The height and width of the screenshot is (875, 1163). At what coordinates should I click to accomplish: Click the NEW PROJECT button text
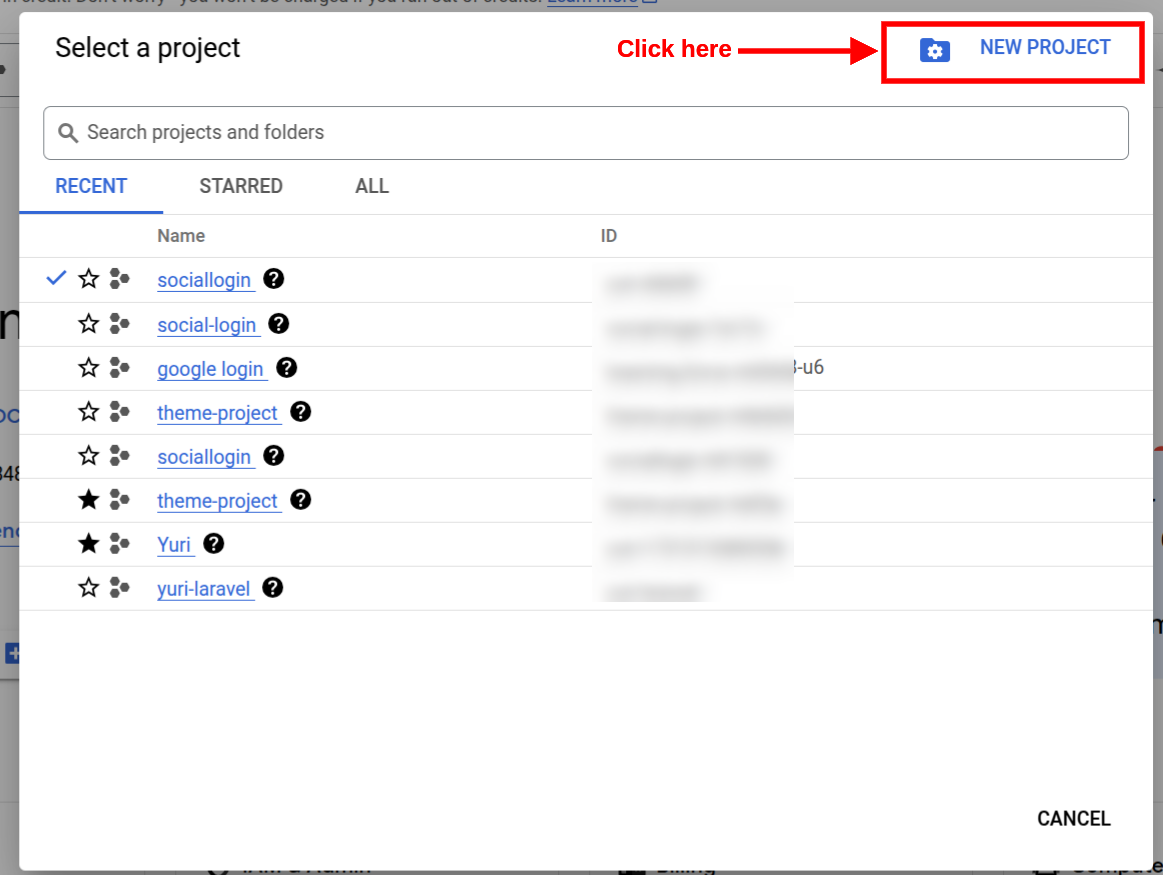[1045, 48]
